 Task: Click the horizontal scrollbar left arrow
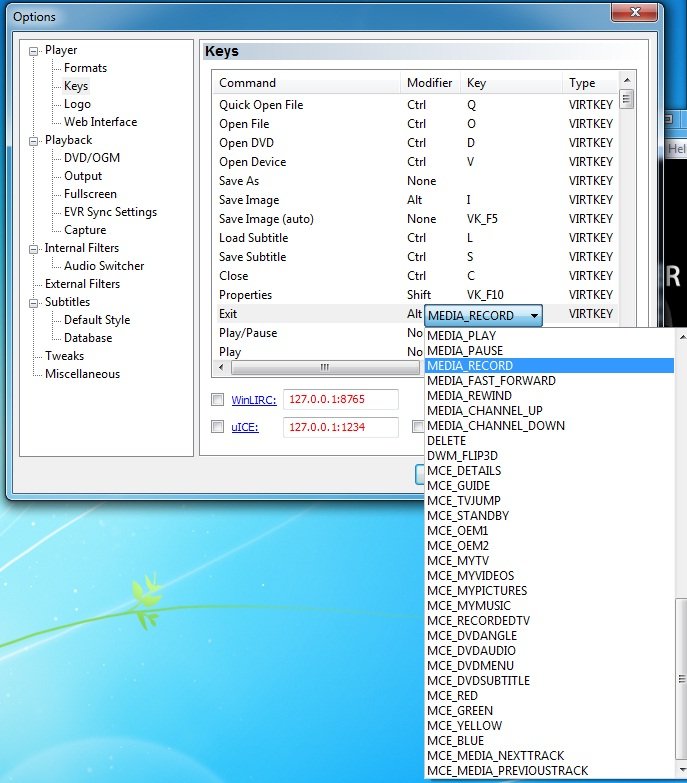(221, 368)
